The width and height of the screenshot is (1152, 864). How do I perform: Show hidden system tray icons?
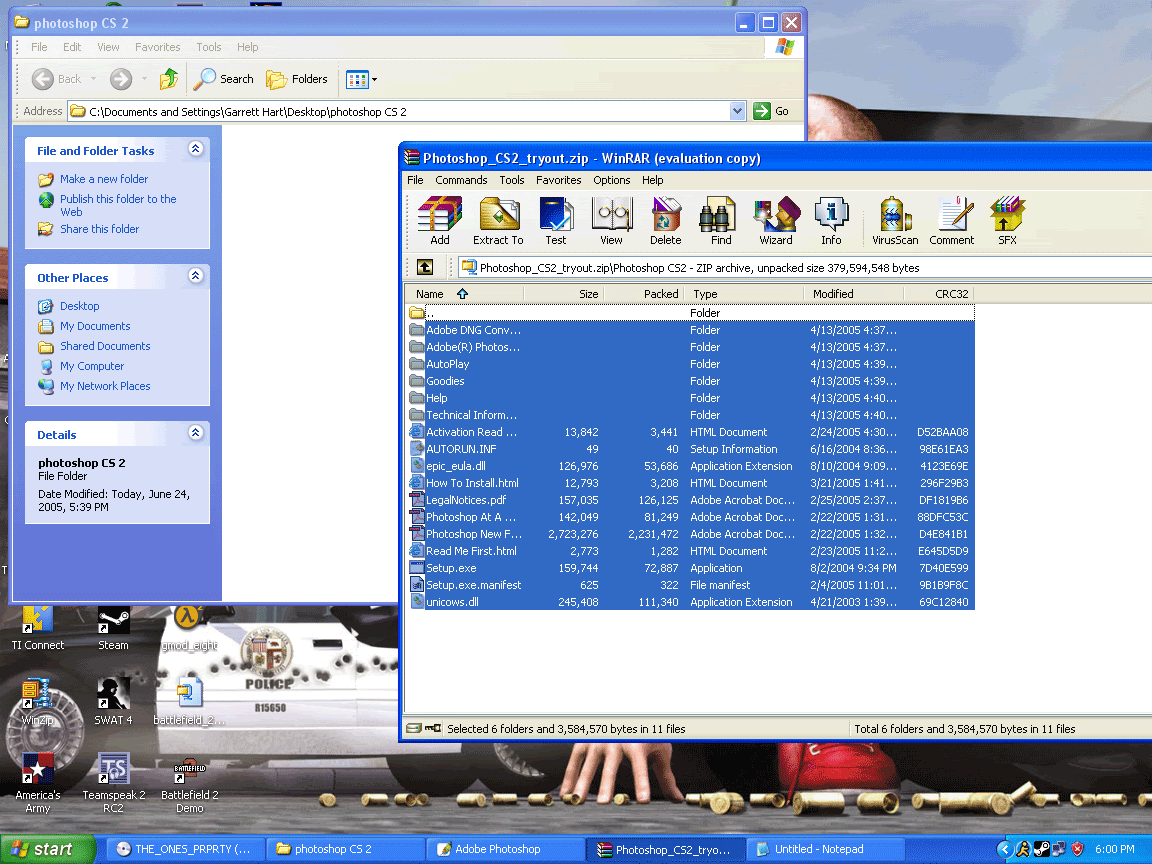click(x=1004, y=849)
